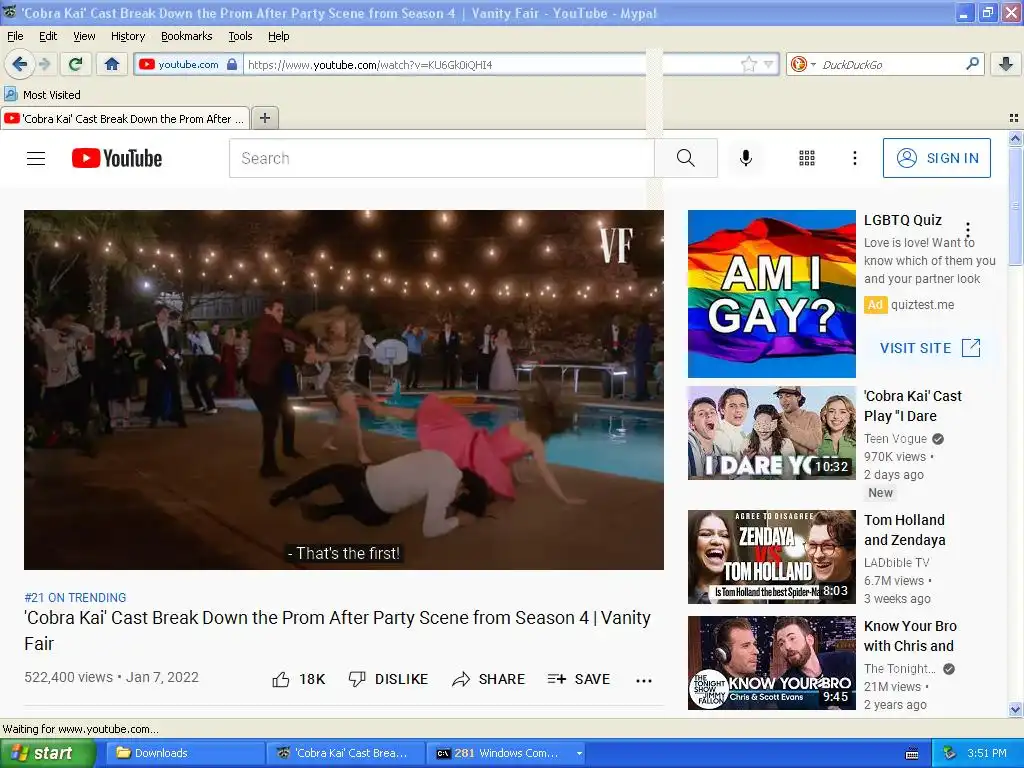Click the DISLIKE thumbs-down button

[388, 679]
